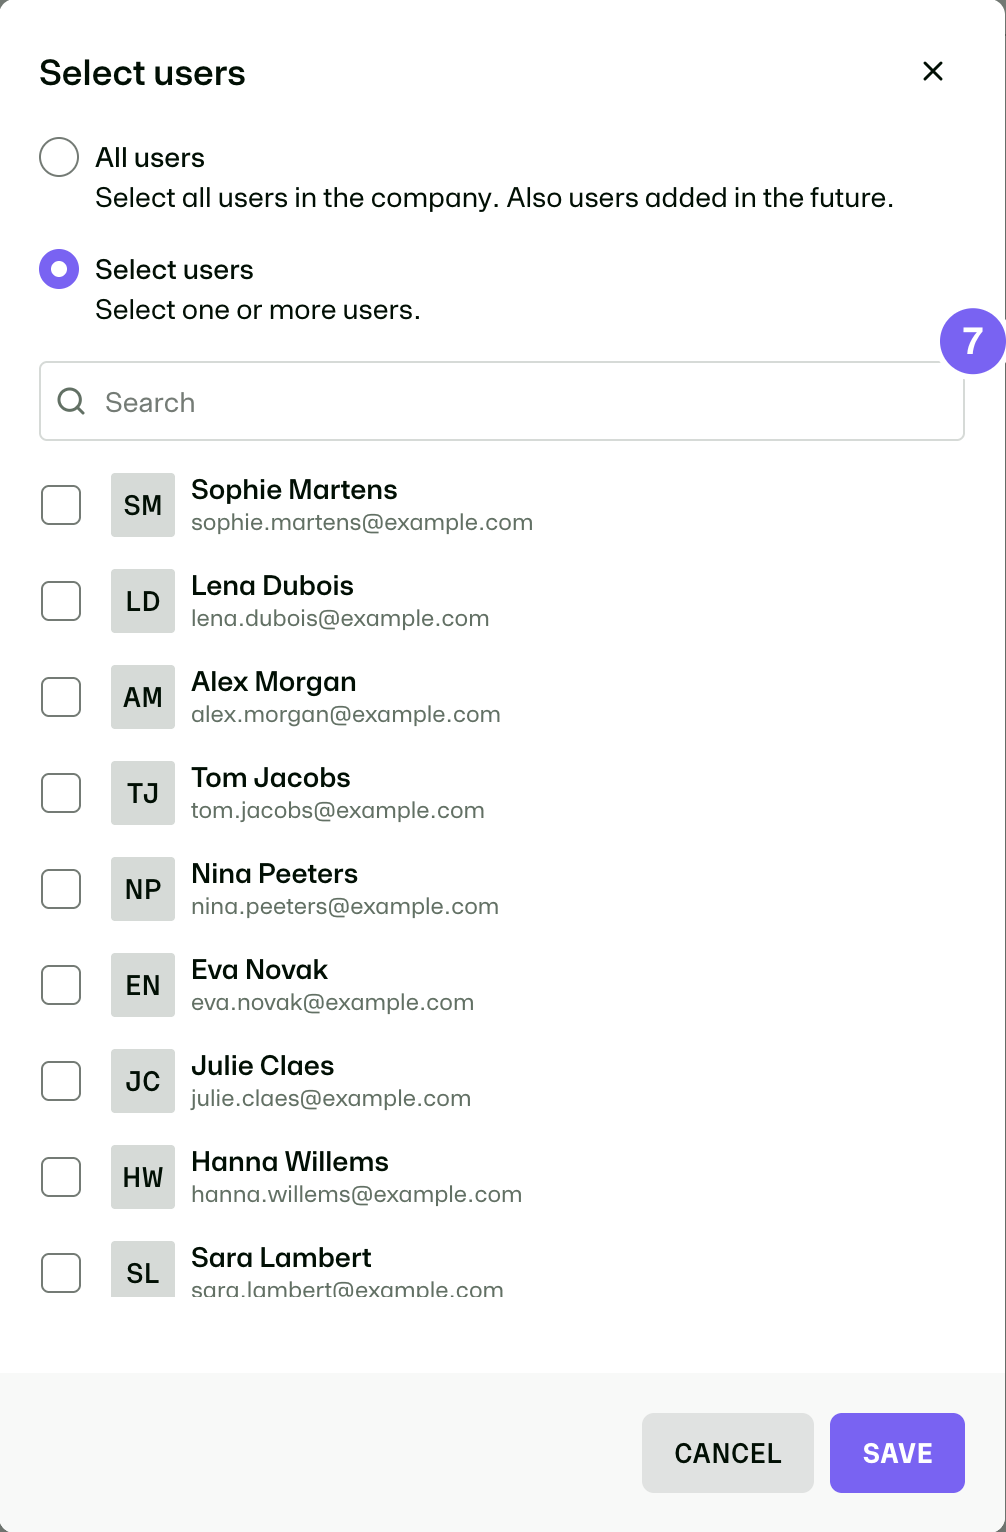
Task: Check the Hanna Willems checkbox
Action: 61,1177
